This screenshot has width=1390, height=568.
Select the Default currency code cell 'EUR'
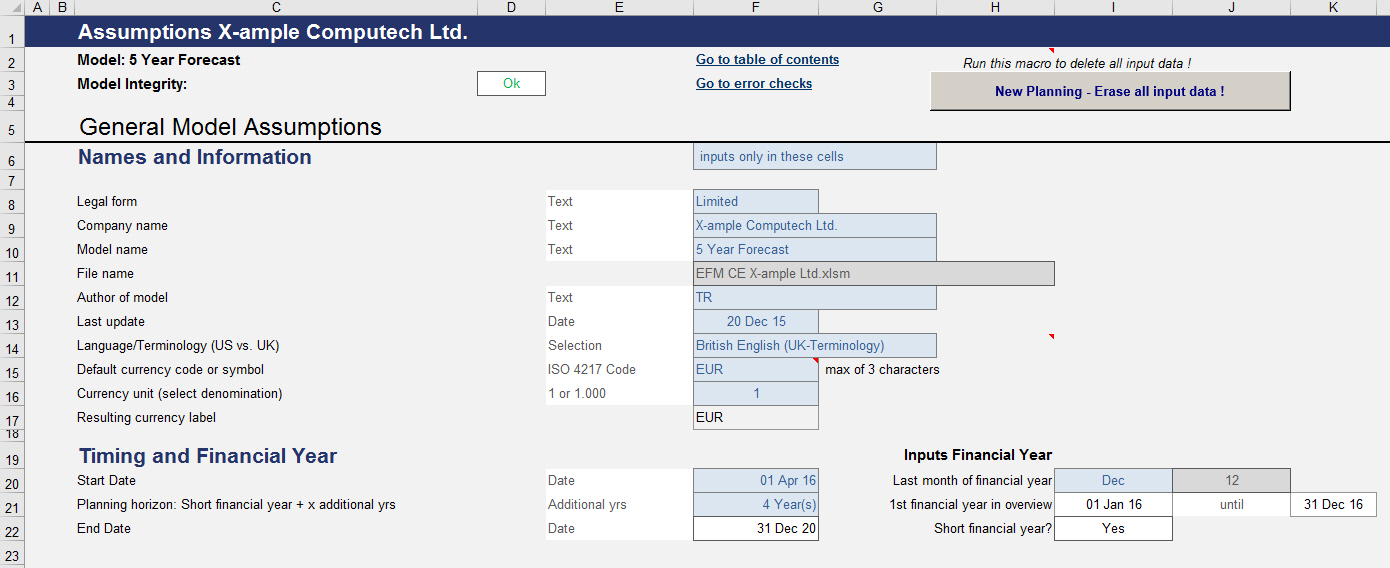(755, 370)
